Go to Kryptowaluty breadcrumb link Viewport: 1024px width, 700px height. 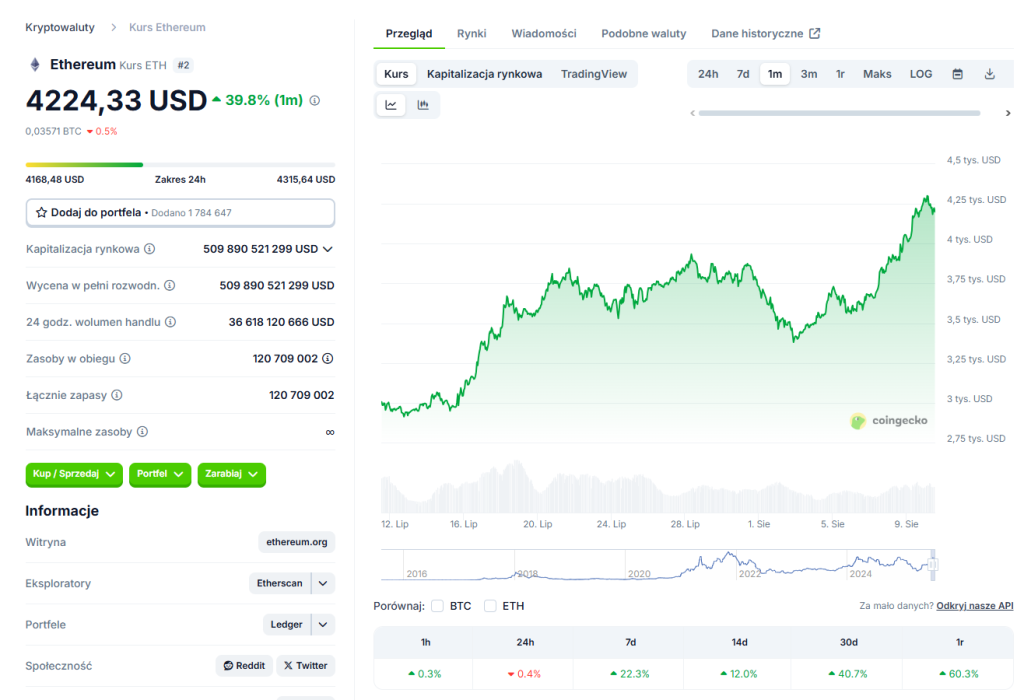(x=60, y=27)
